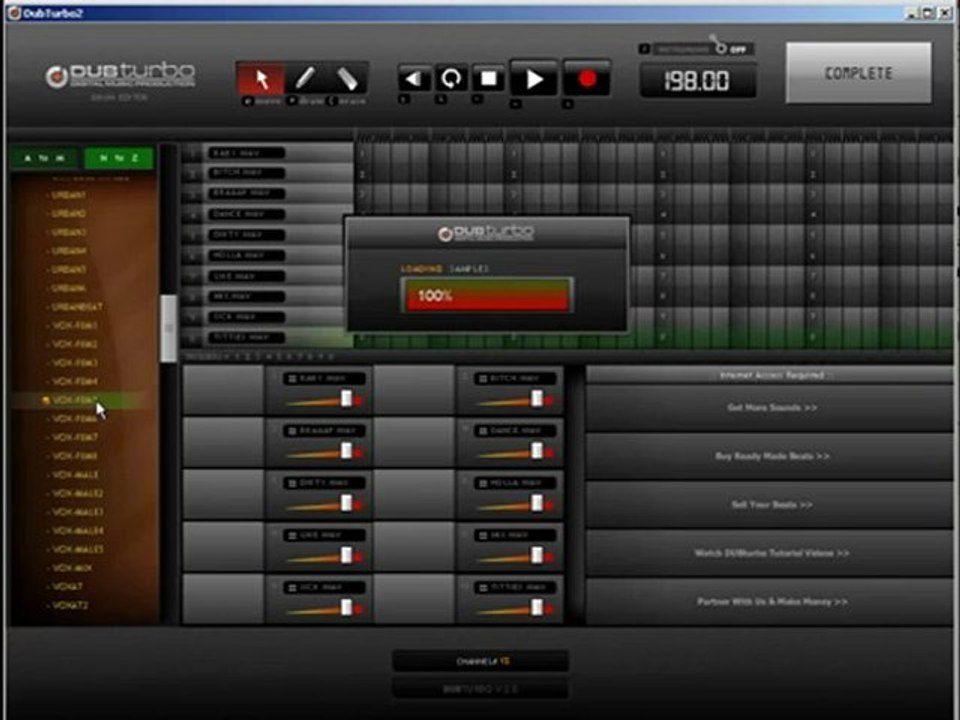Select the arrow pointer tool
This screenshot has height=720, width=960.
(x=261, y=79)
